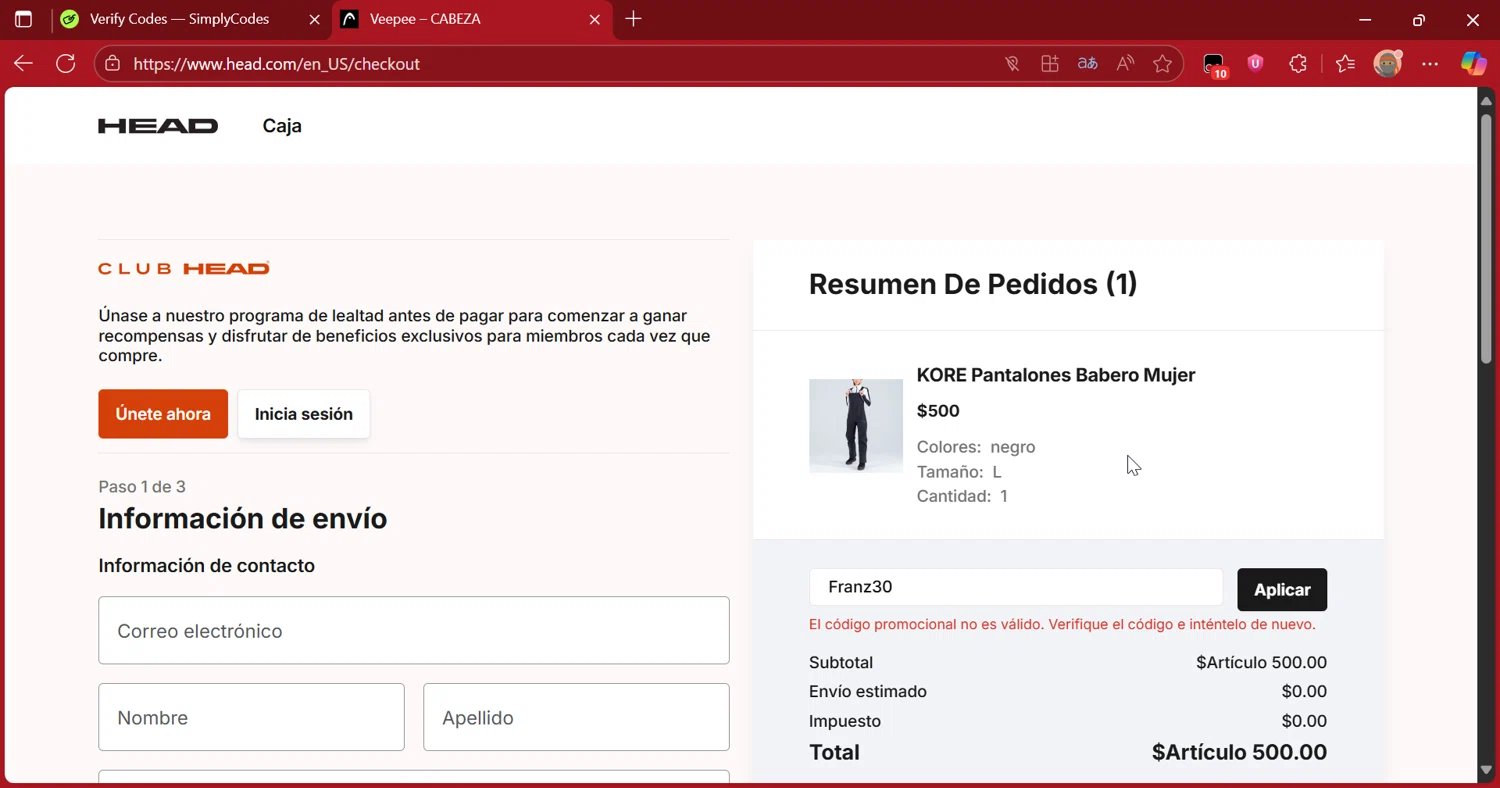Click the Total amount $Artículo 500.00
1500x788 pixels.
point(1239,752)
